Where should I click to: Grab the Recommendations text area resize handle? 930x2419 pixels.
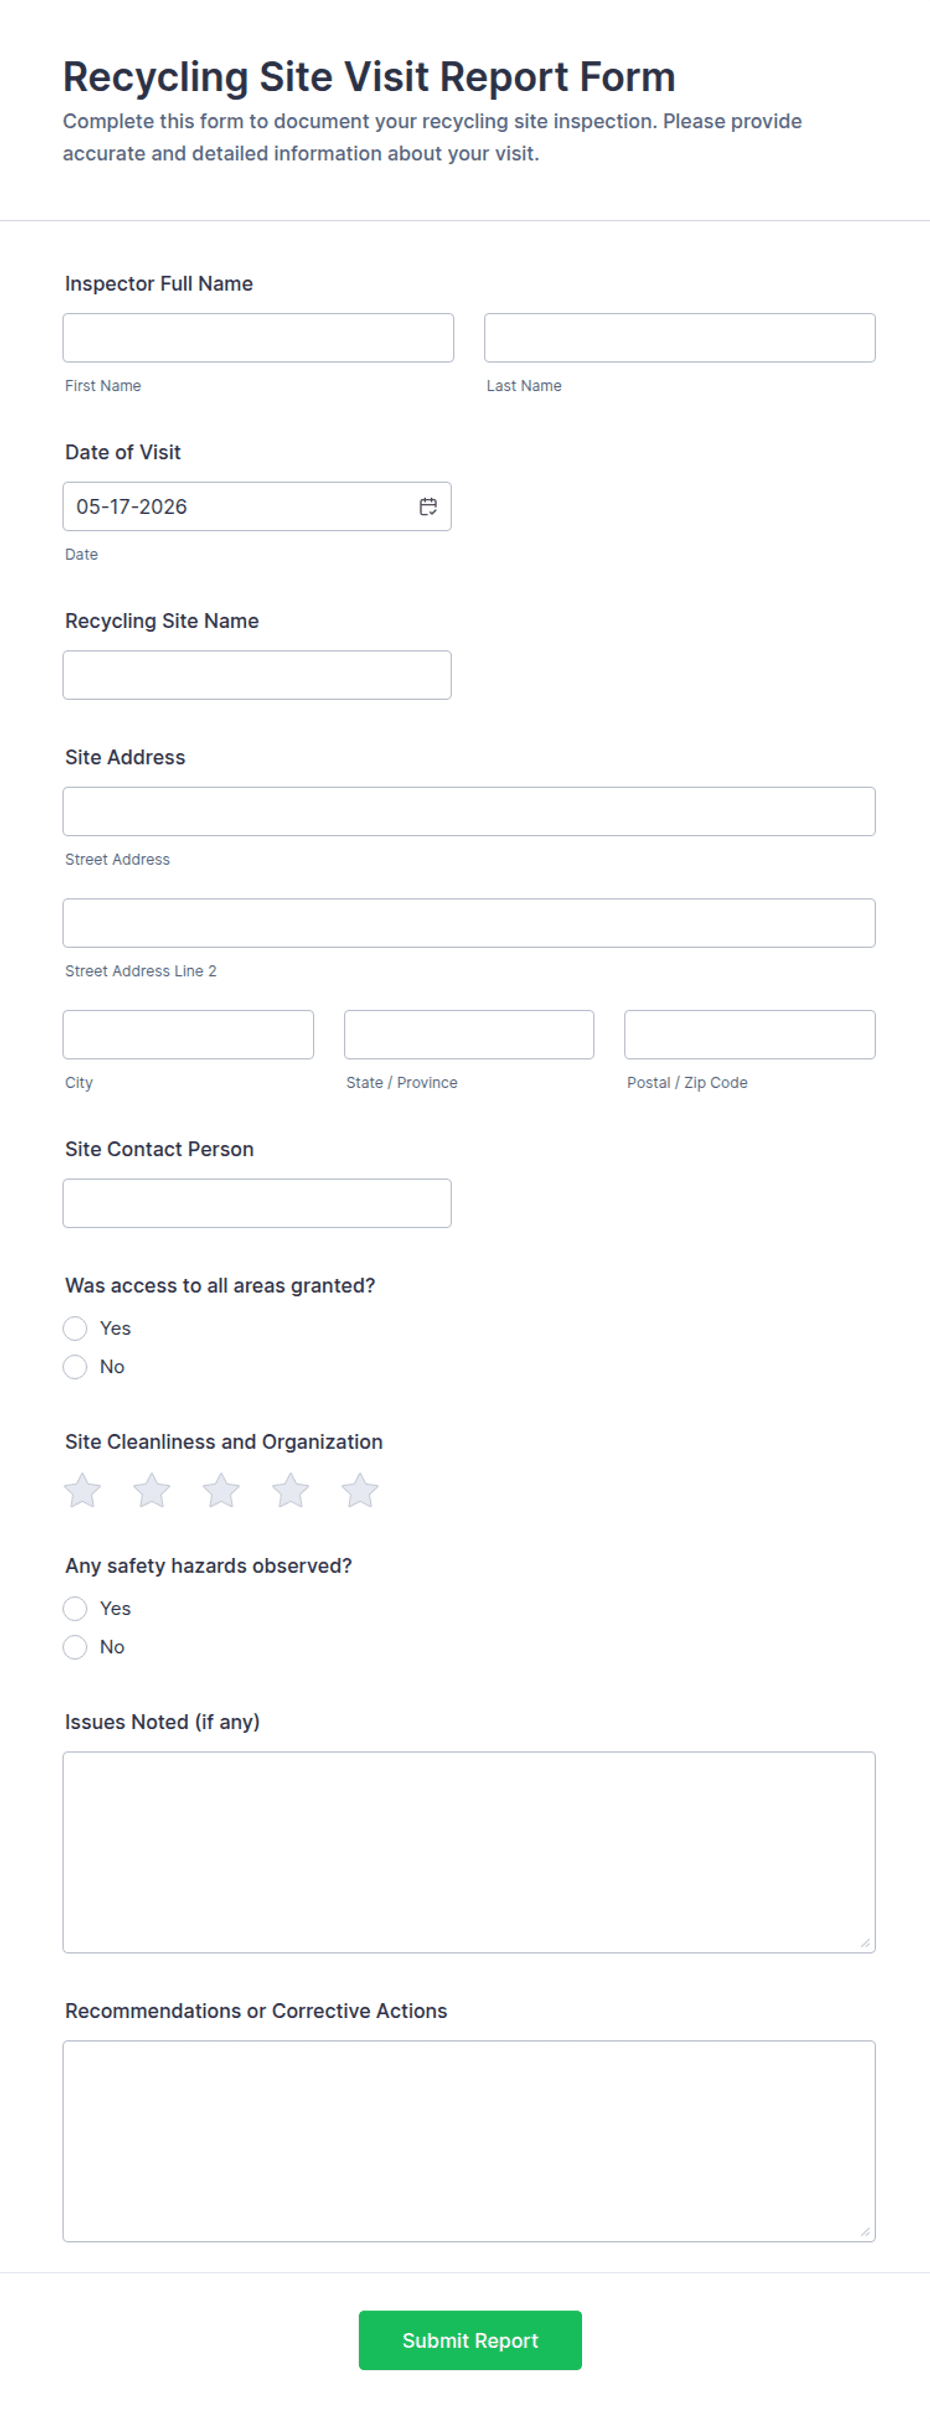point(866,2232)
